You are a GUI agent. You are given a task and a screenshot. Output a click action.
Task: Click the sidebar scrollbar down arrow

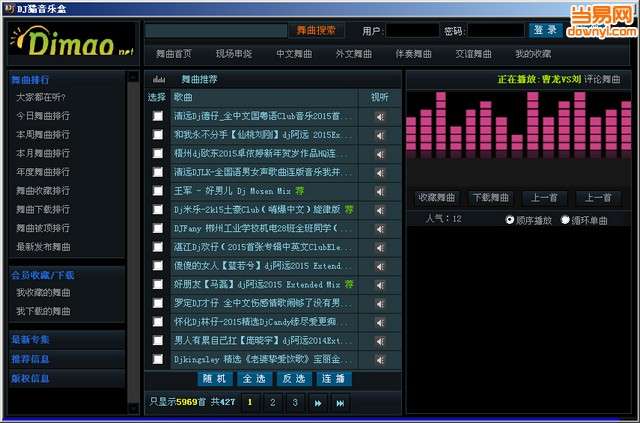pos(133,408)
